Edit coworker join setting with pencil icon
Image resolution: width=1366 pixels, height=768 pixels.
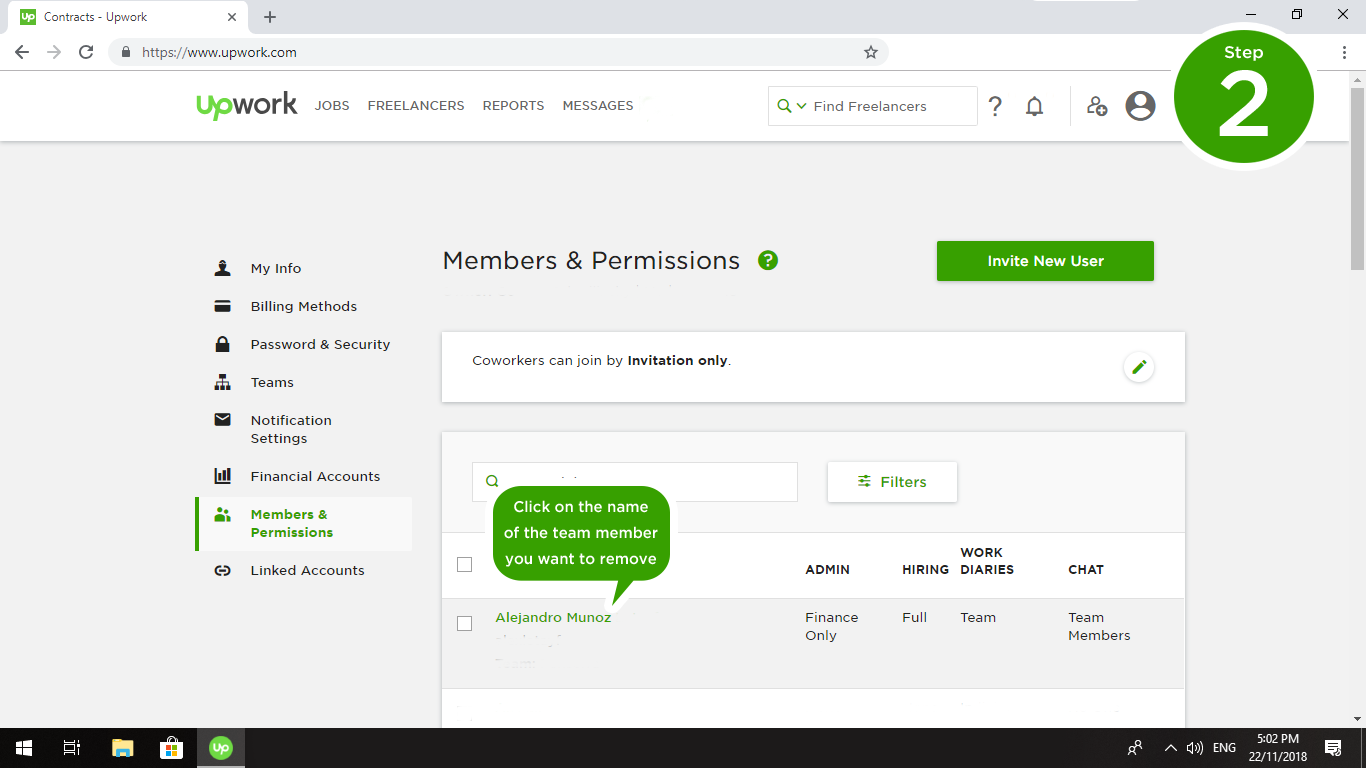click(x=1138, y=367)
